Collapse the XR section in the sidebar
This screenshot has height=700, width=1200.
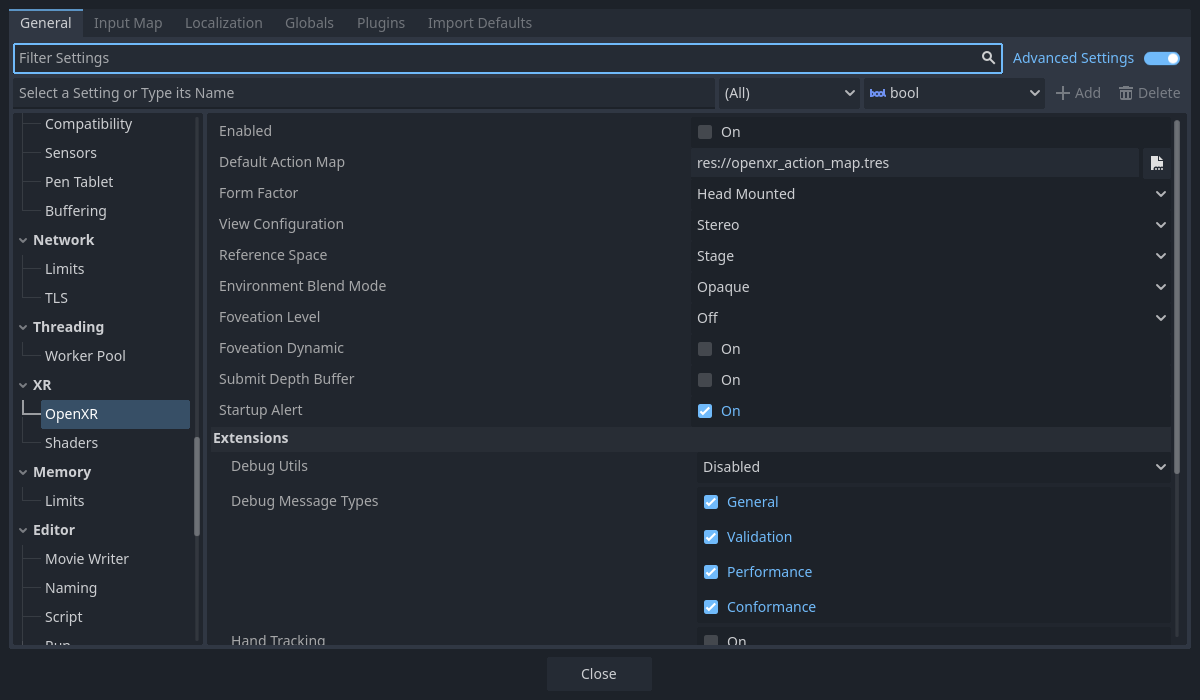pyautogui.click(x=24, y=384)
